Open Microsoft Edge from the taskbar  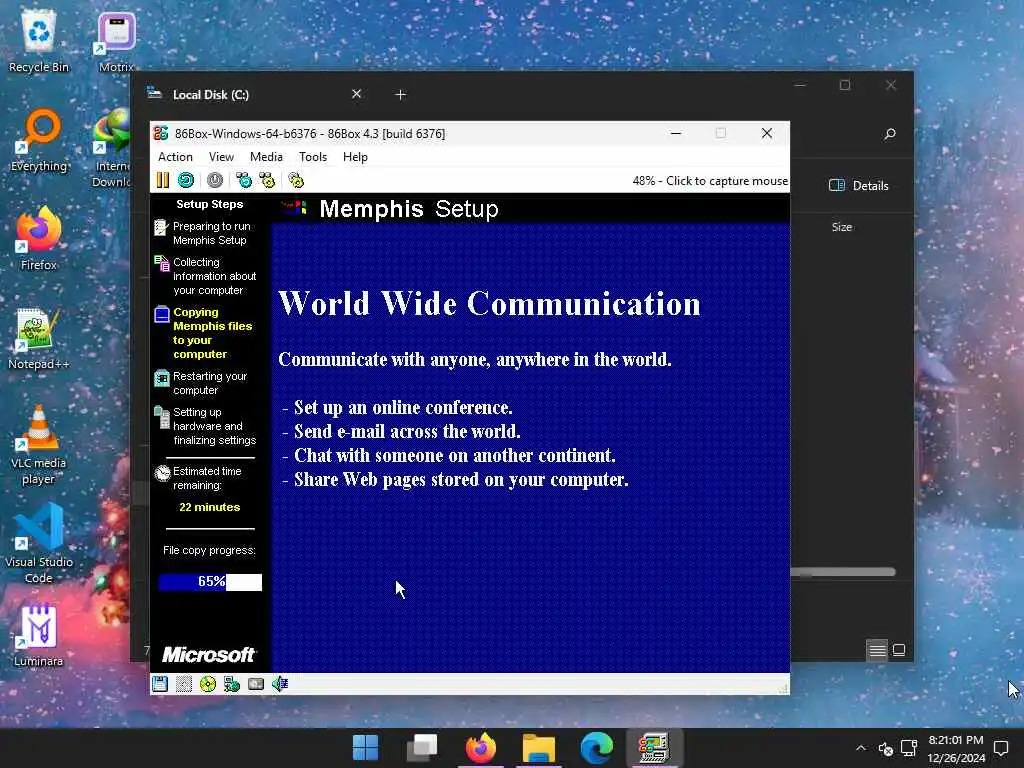click(596, 748)
